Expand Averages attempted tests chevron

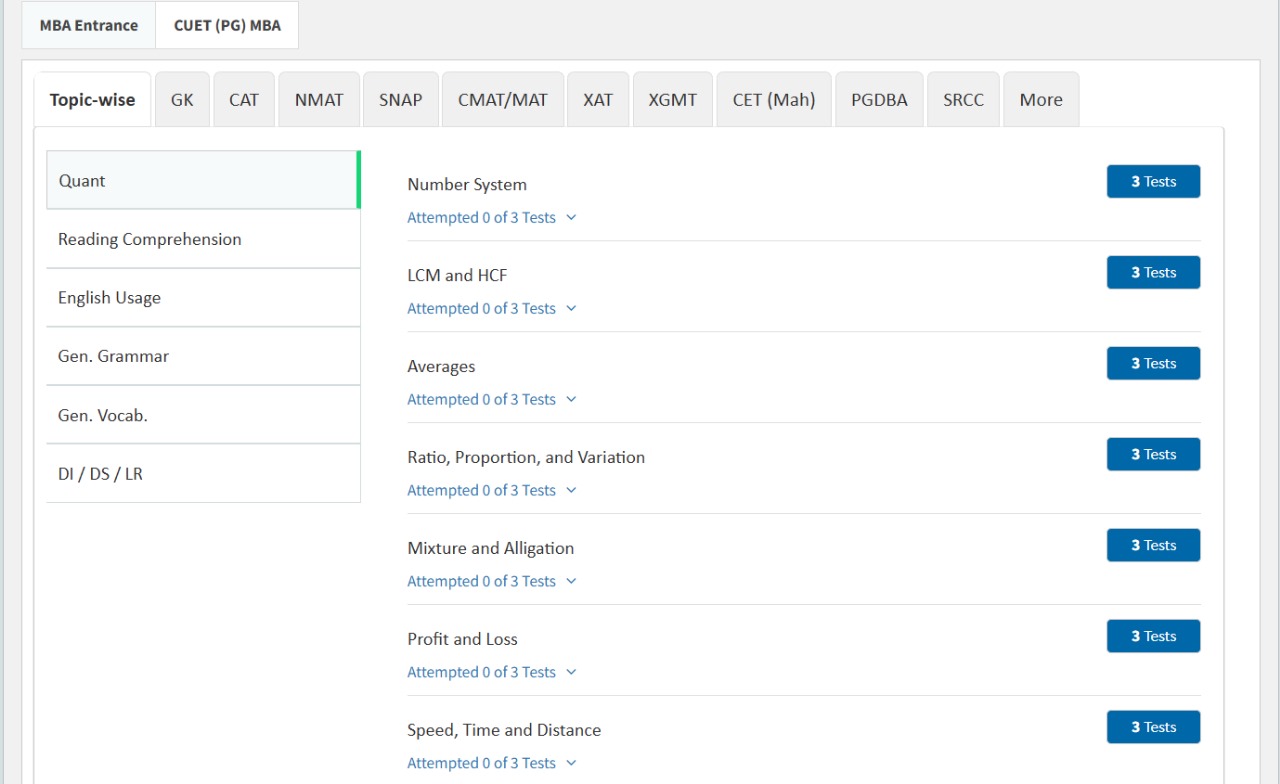571,400
